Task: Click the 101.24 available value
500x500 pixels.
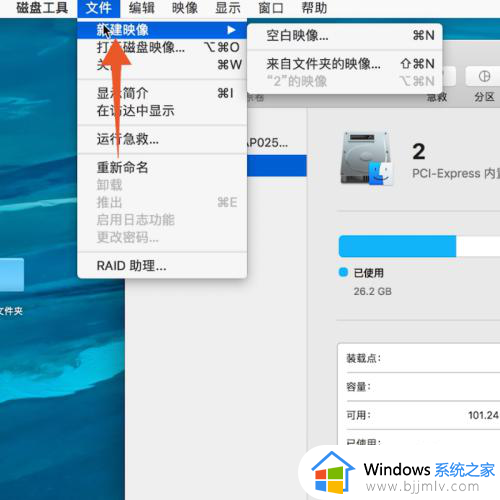Action: 484,415
